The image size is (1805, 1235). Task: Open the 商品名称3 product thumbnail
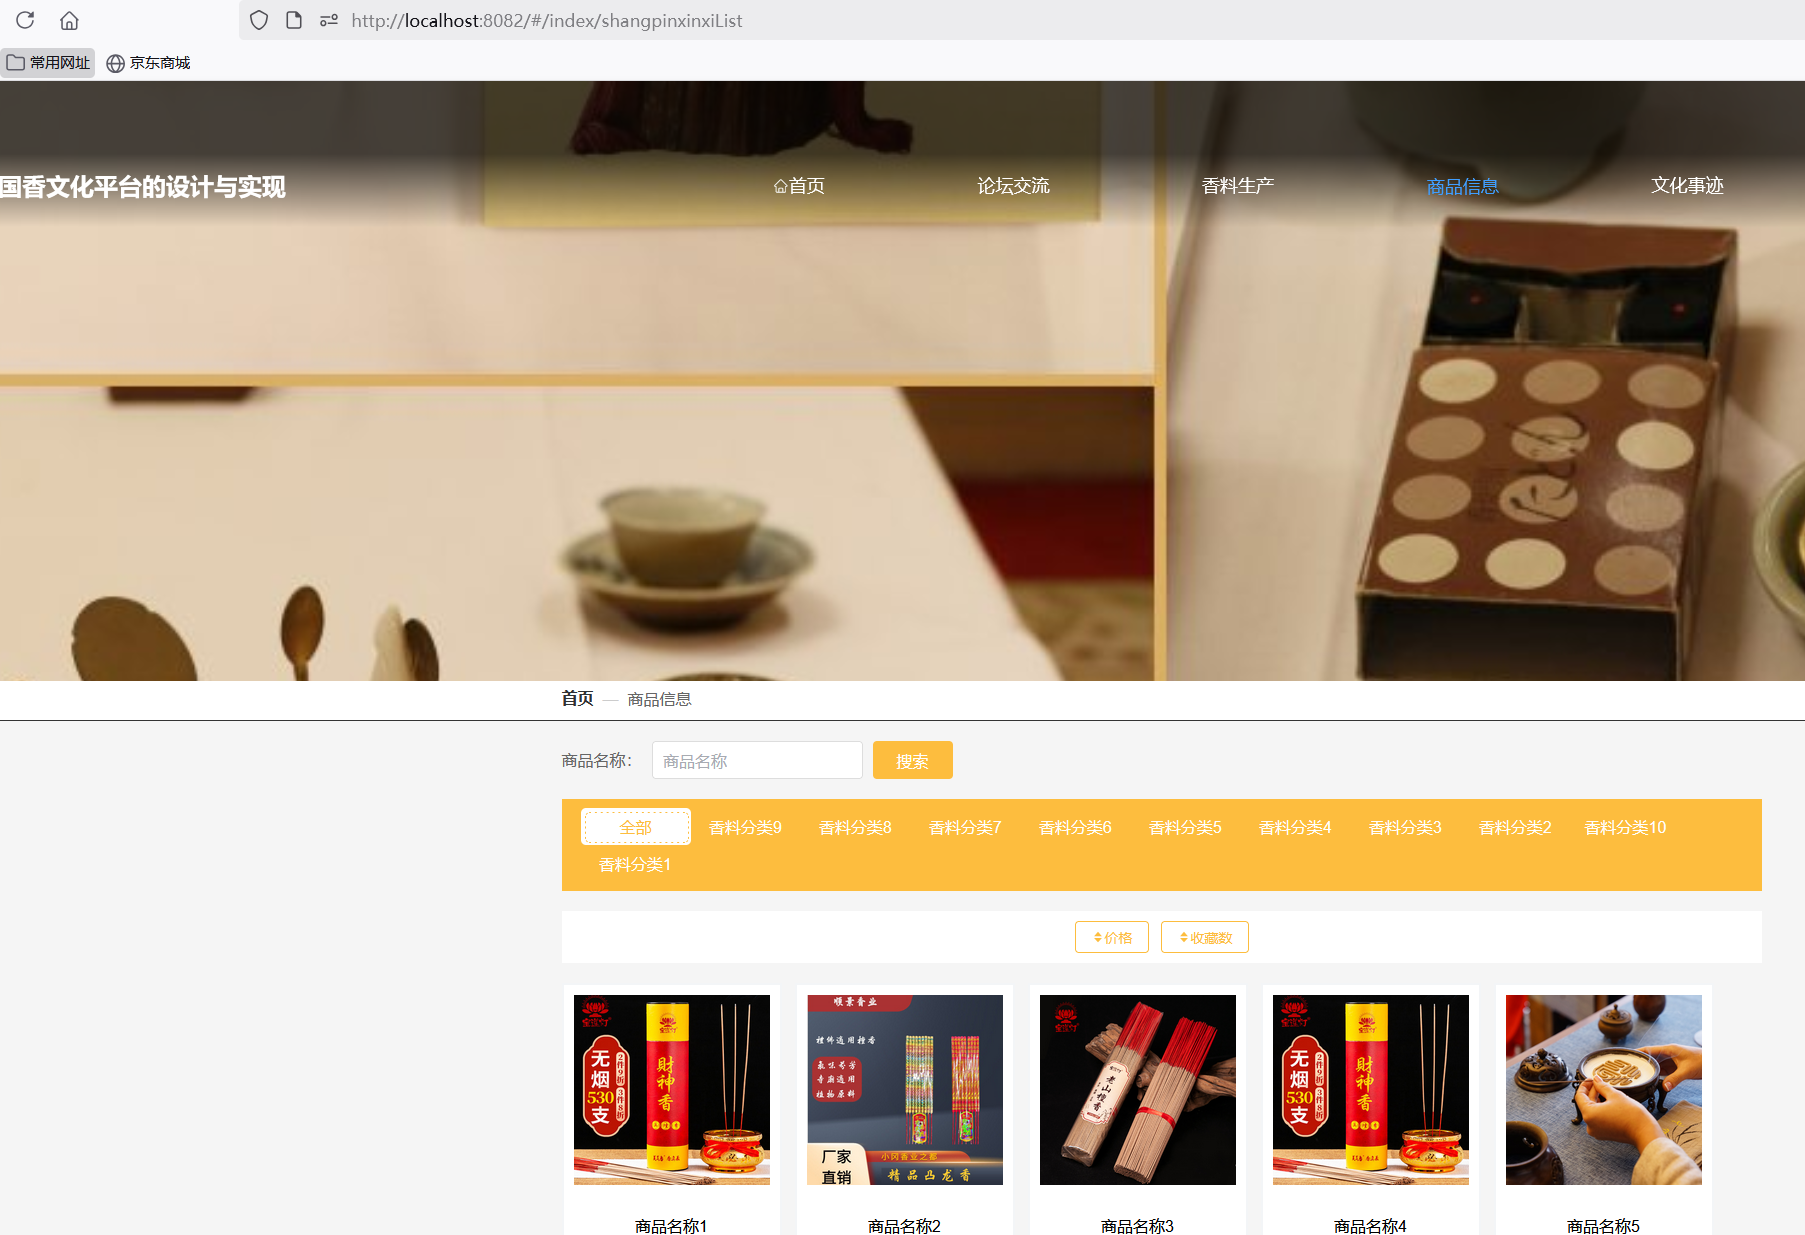pyautogui.click(x=1137, y=1089)
